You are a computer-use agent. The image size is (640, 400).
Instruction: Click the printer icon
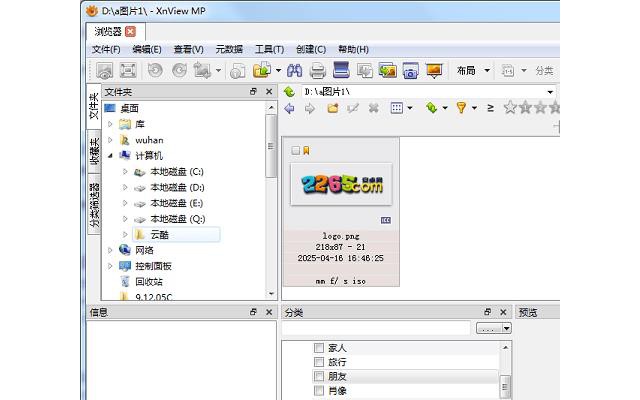[318, 71]
